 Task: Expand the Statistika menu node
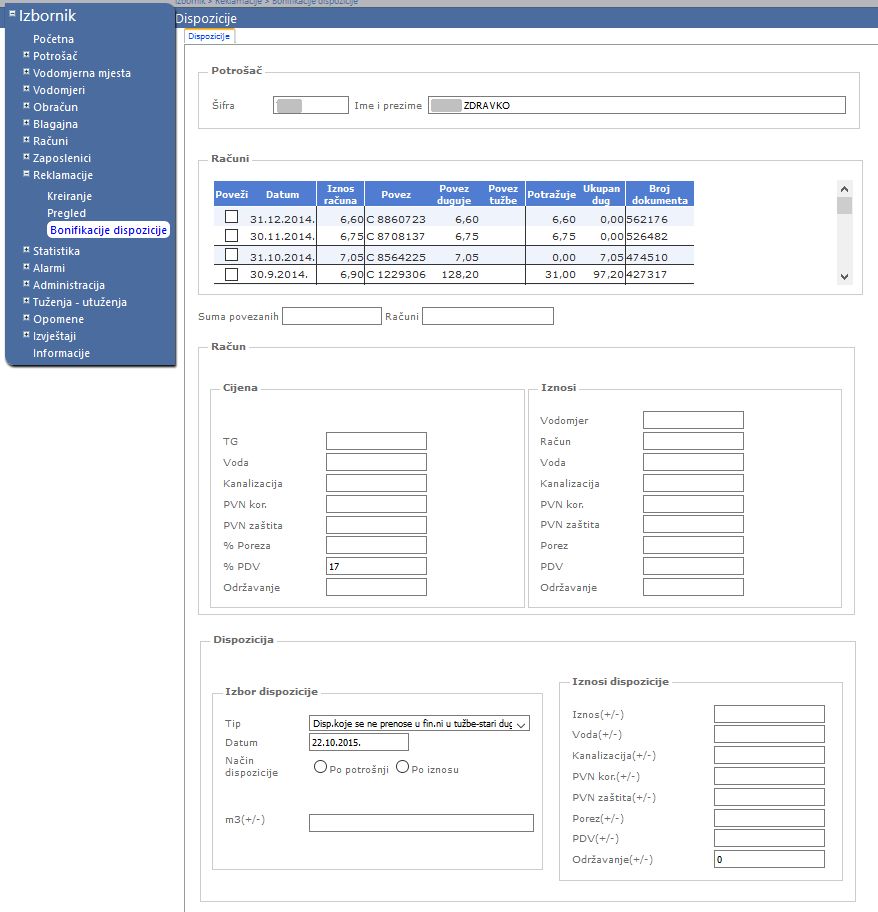point(26,250)
